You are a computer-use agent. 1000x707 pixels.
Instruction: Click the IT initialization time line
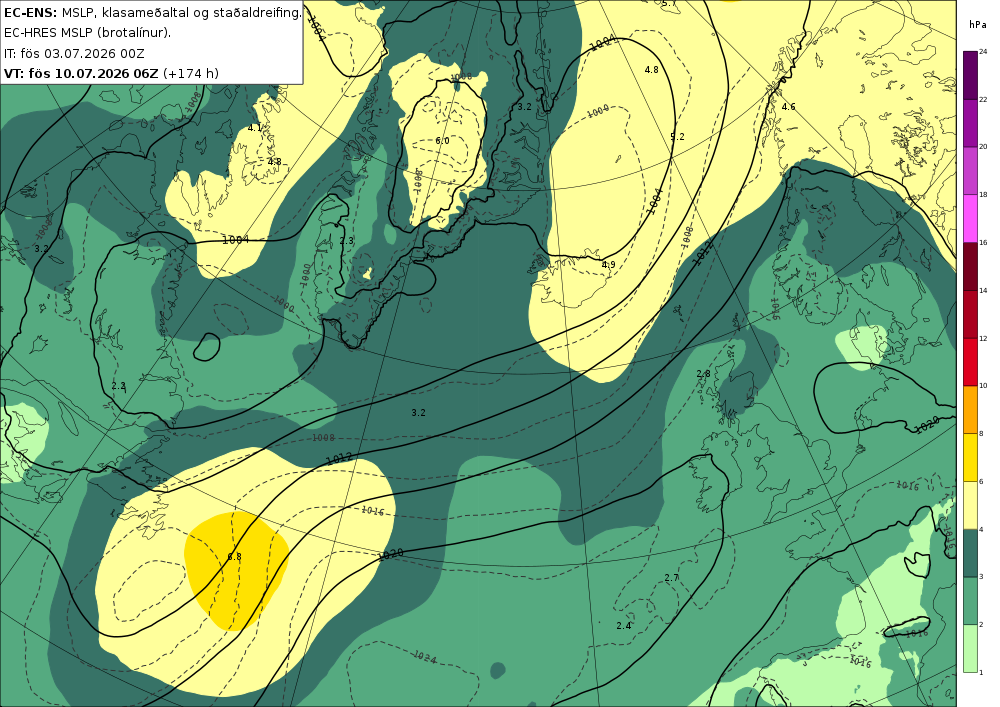[74, 53]
